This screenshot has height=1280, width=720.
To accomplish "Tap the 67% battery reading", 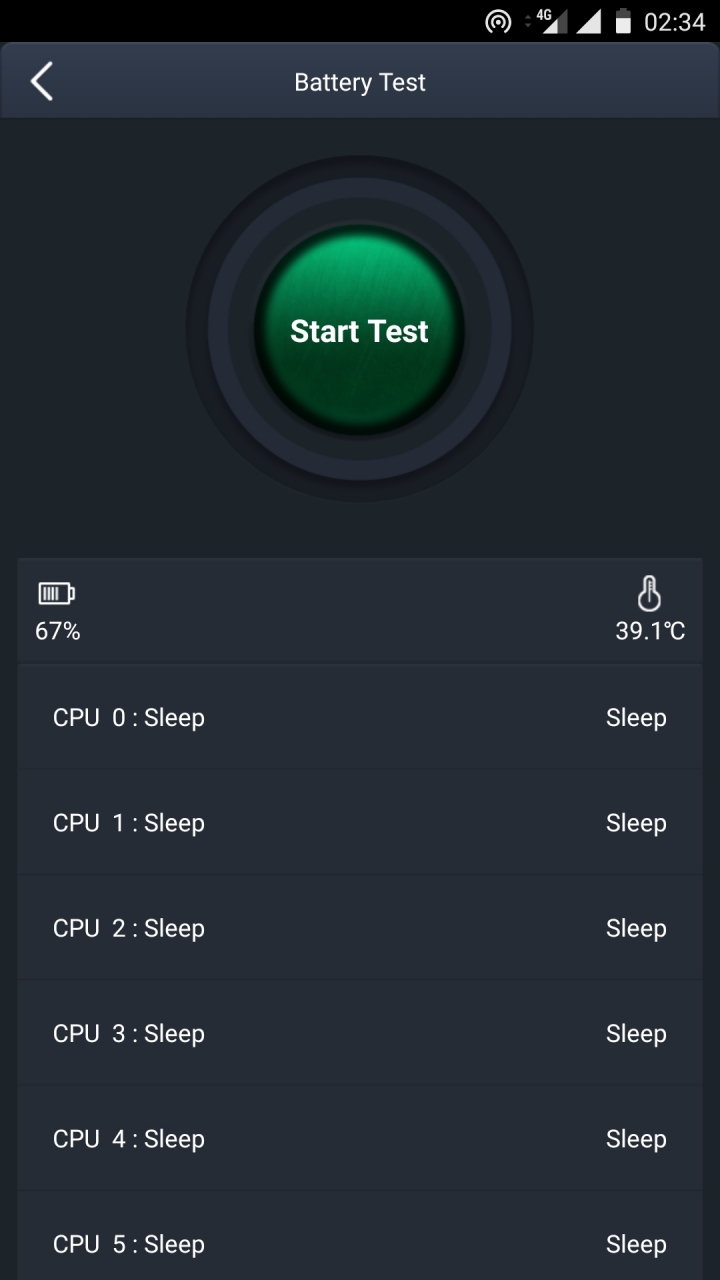I will click(58, 631).
